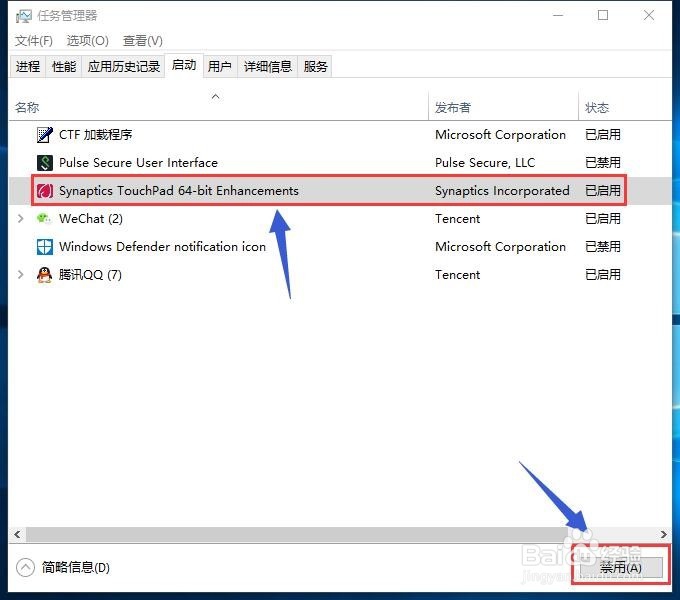The width and height of the screenshot is (680, 600).
Task: Click 已禁用 status in Windows Defender row
Action: pyautogui.click(x=603, y=247)
